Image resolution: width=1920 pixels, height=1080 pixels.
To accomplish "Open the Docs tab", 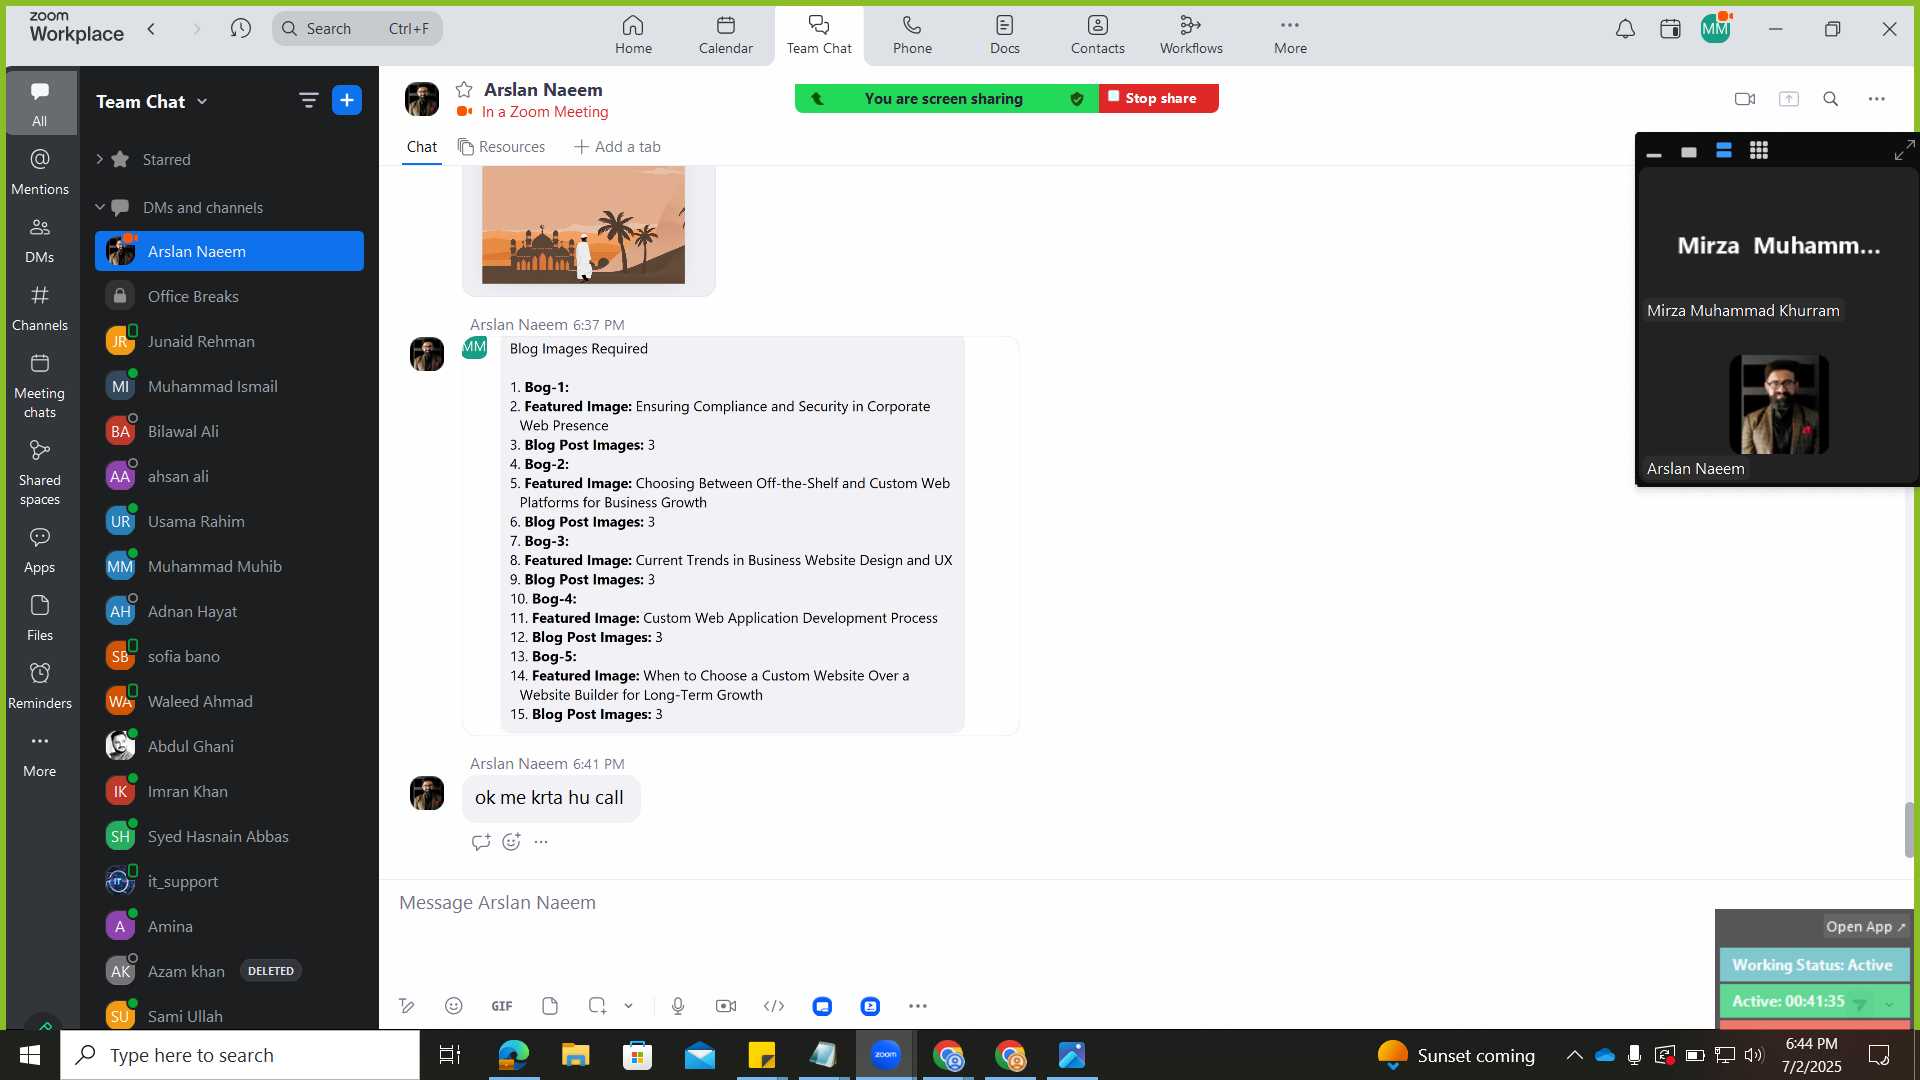I will pos(1005,35).
